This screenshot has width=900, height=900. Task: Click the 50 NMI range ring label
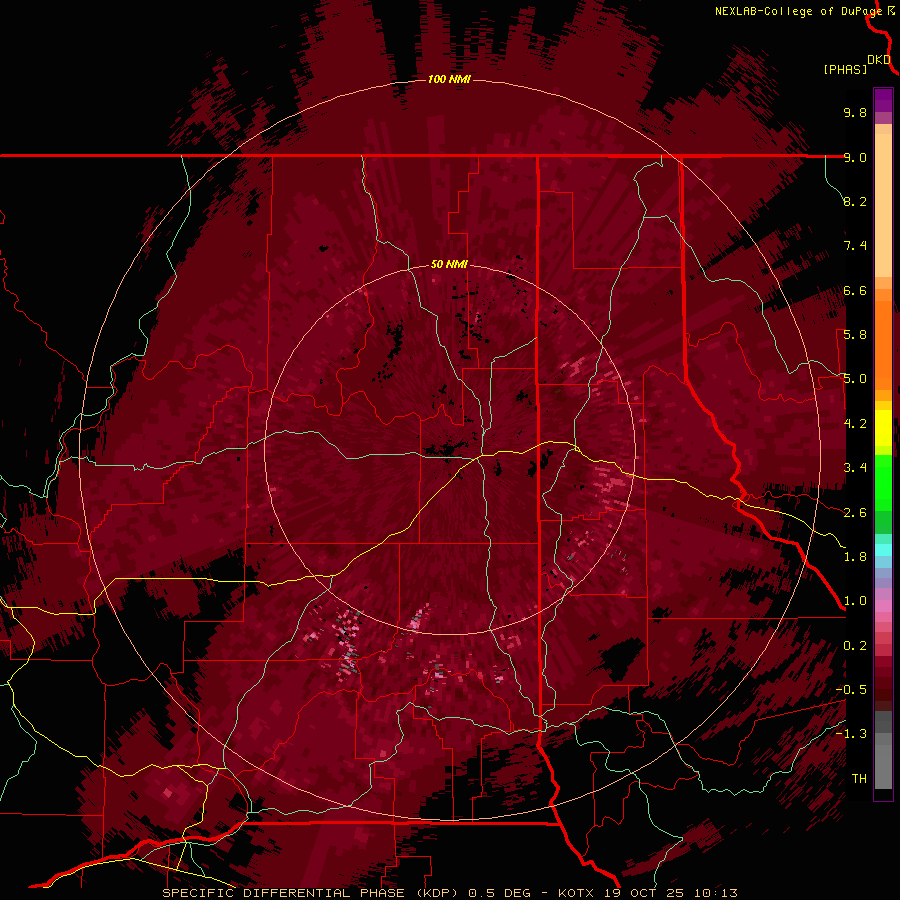pos(449,264)
